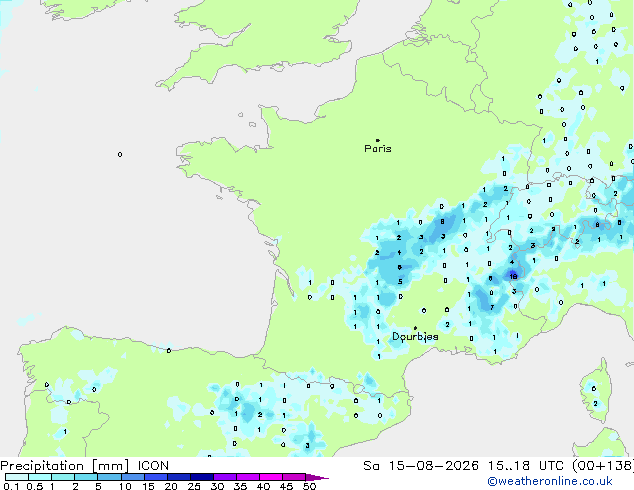Click the ICON model name label
Screen dimensions: 634x490
[153, 466]
